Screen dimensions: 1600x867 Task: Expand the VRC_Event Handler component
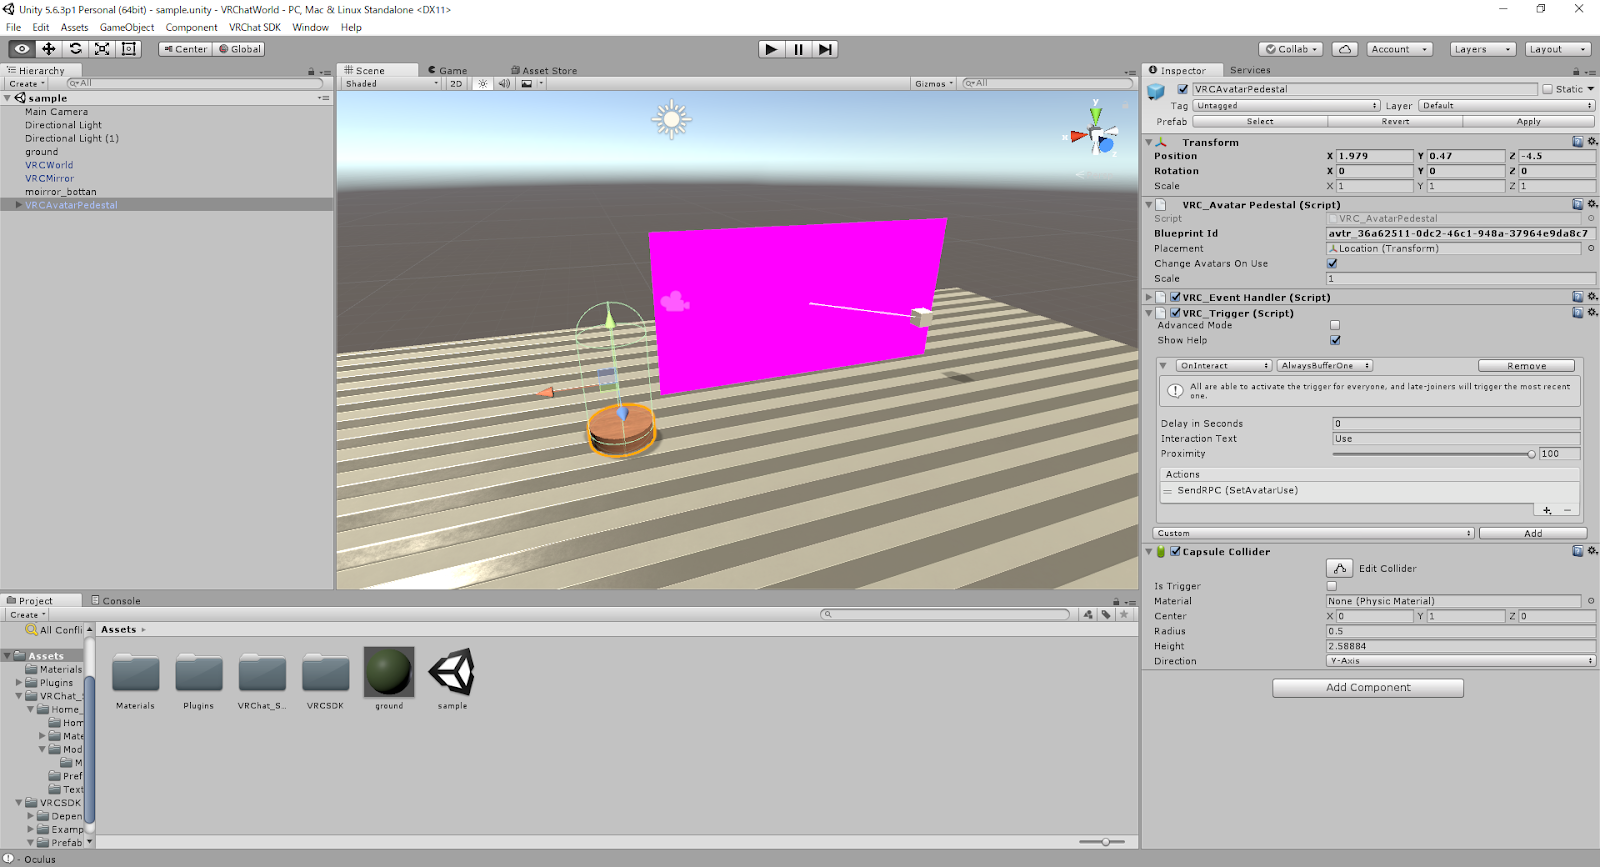coord(1149,297)
